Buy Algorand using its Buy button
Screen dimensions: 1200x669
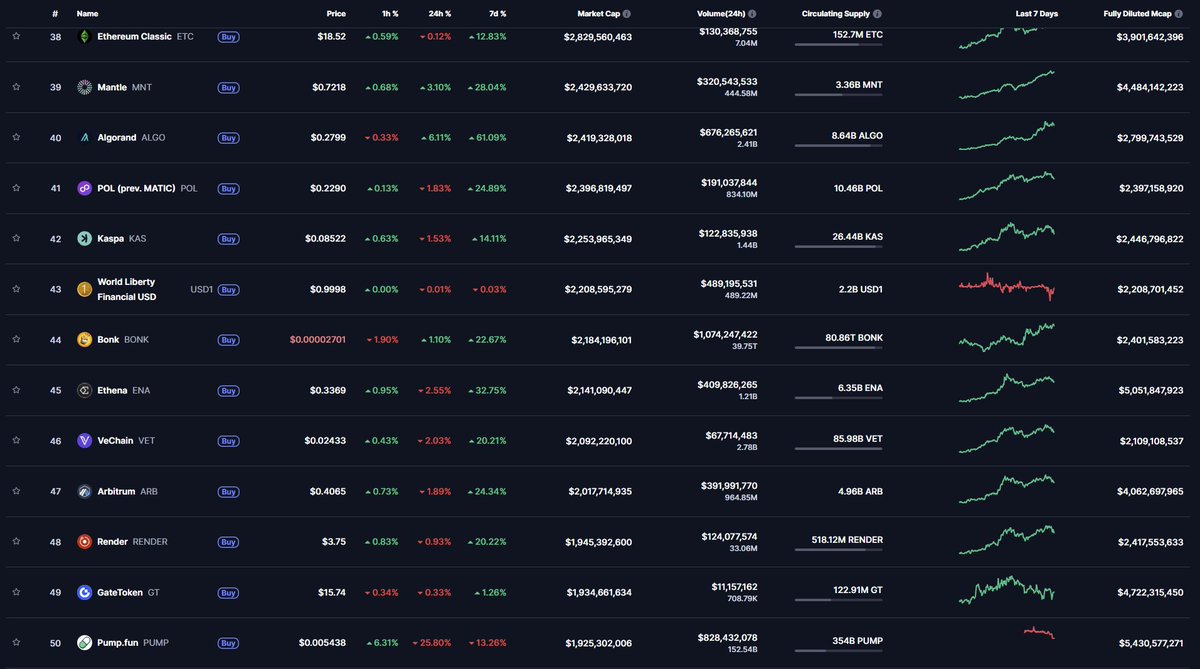(x=229, y=137)
